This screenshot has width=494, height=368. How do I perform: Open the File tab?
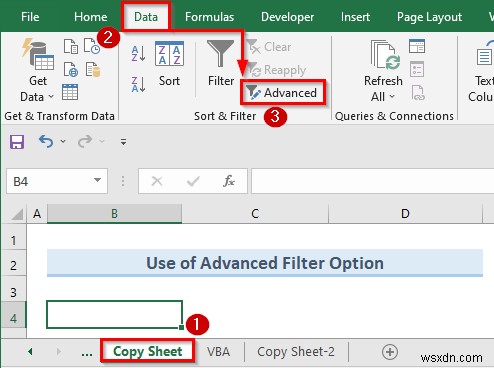click(30, 17)
